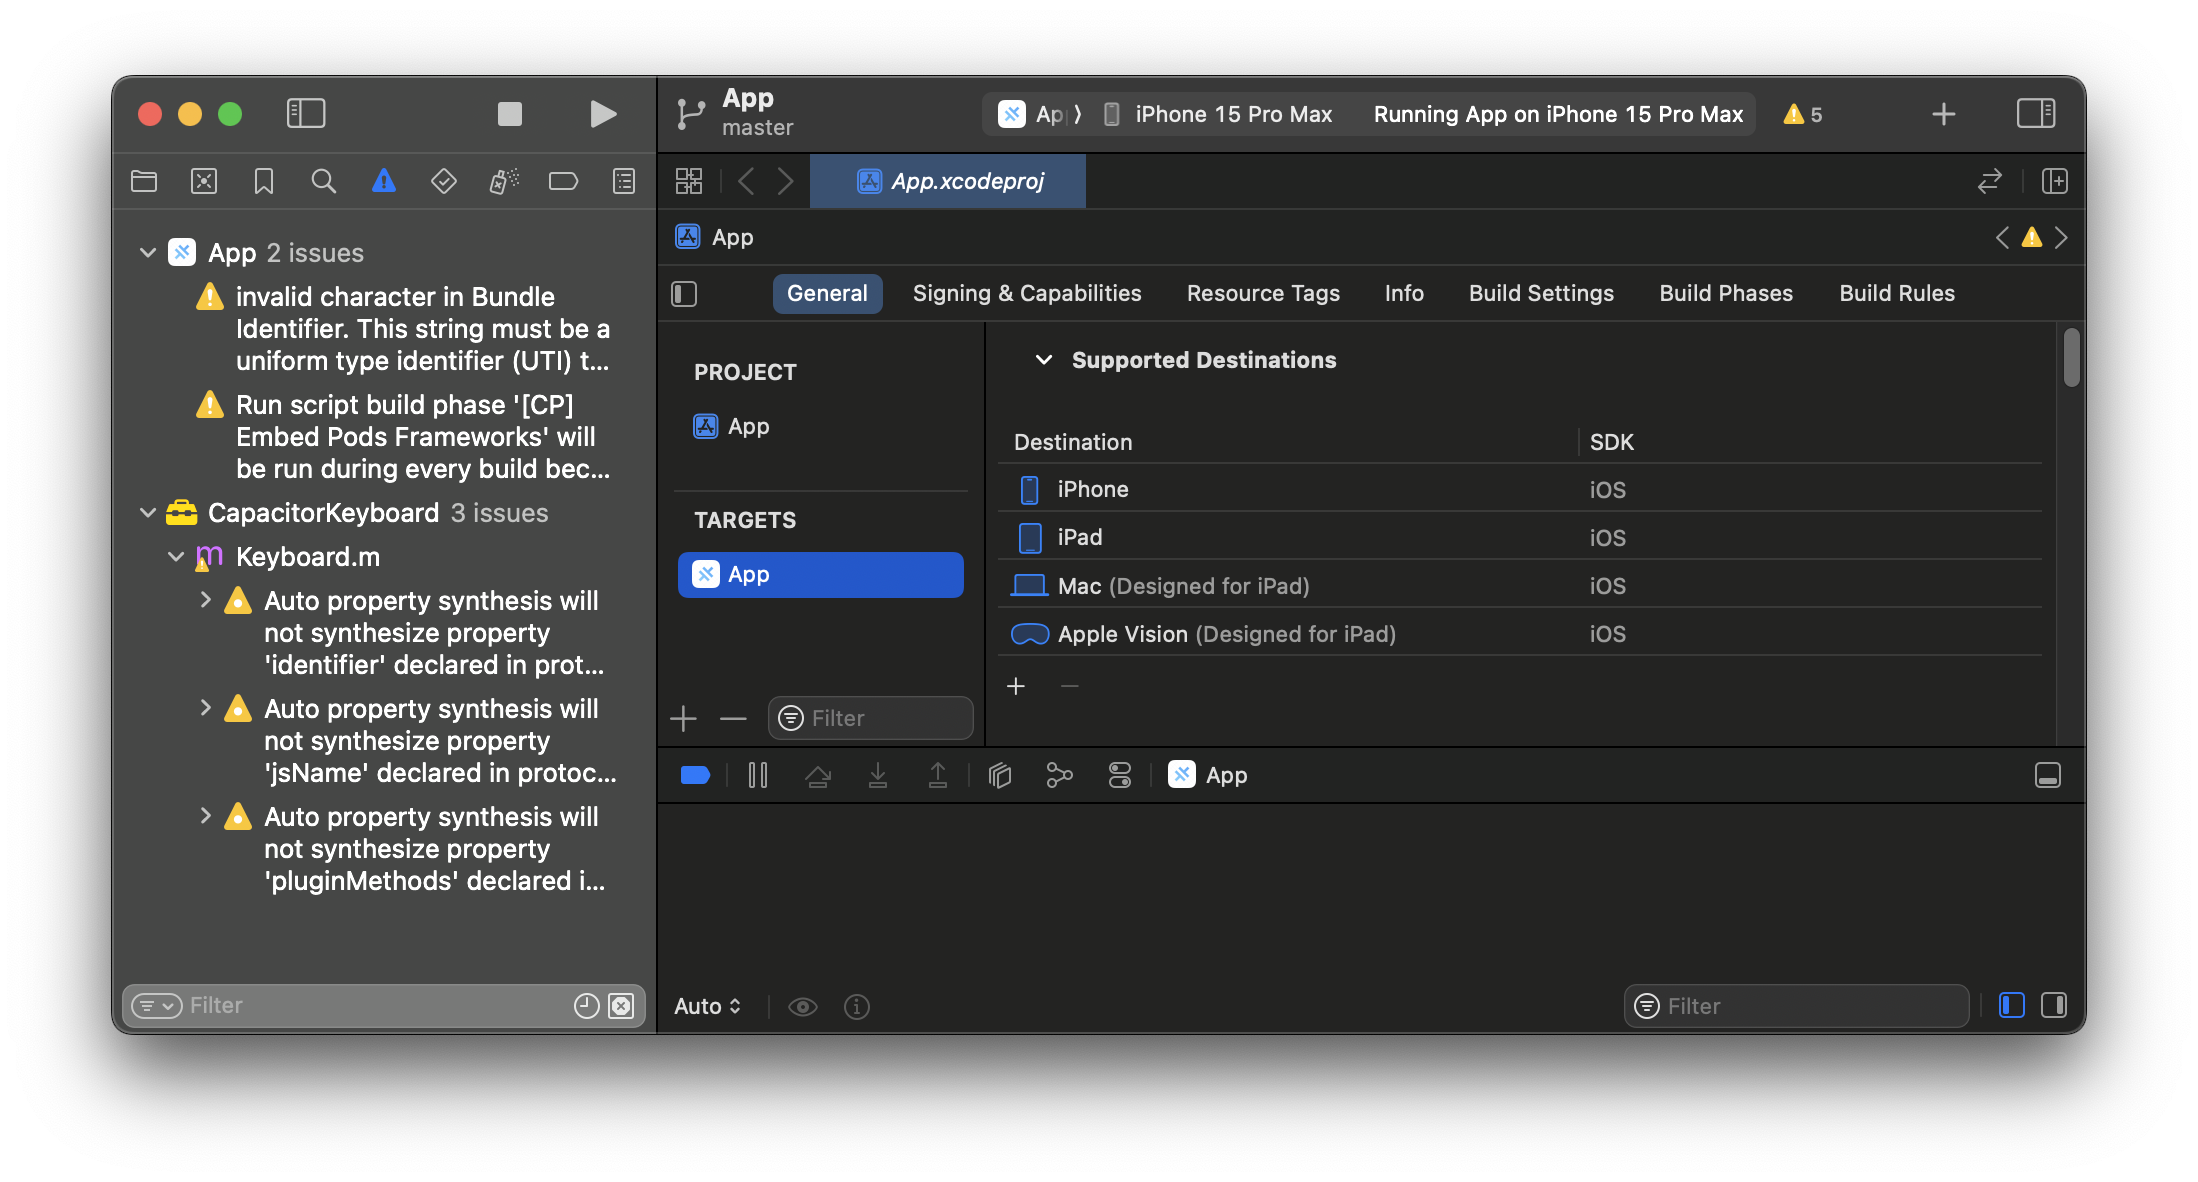
Task: Click the 5 warnings indicator in the toolbar
Action: 1803,114
